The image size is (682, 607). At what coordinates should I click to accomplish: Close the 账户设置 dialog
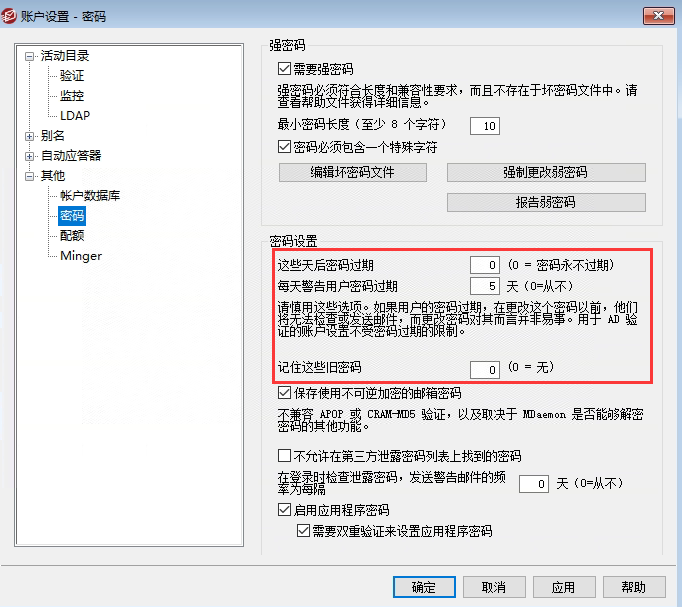tap(659, 16)
